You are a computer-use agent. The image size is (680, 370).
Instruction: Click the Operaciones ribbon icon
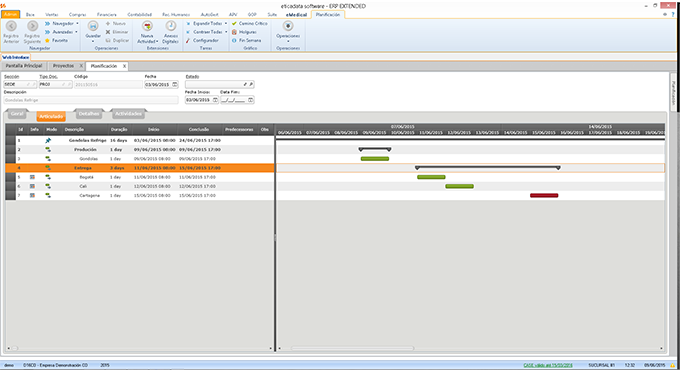pyautogui.click(x=288, y=26)
